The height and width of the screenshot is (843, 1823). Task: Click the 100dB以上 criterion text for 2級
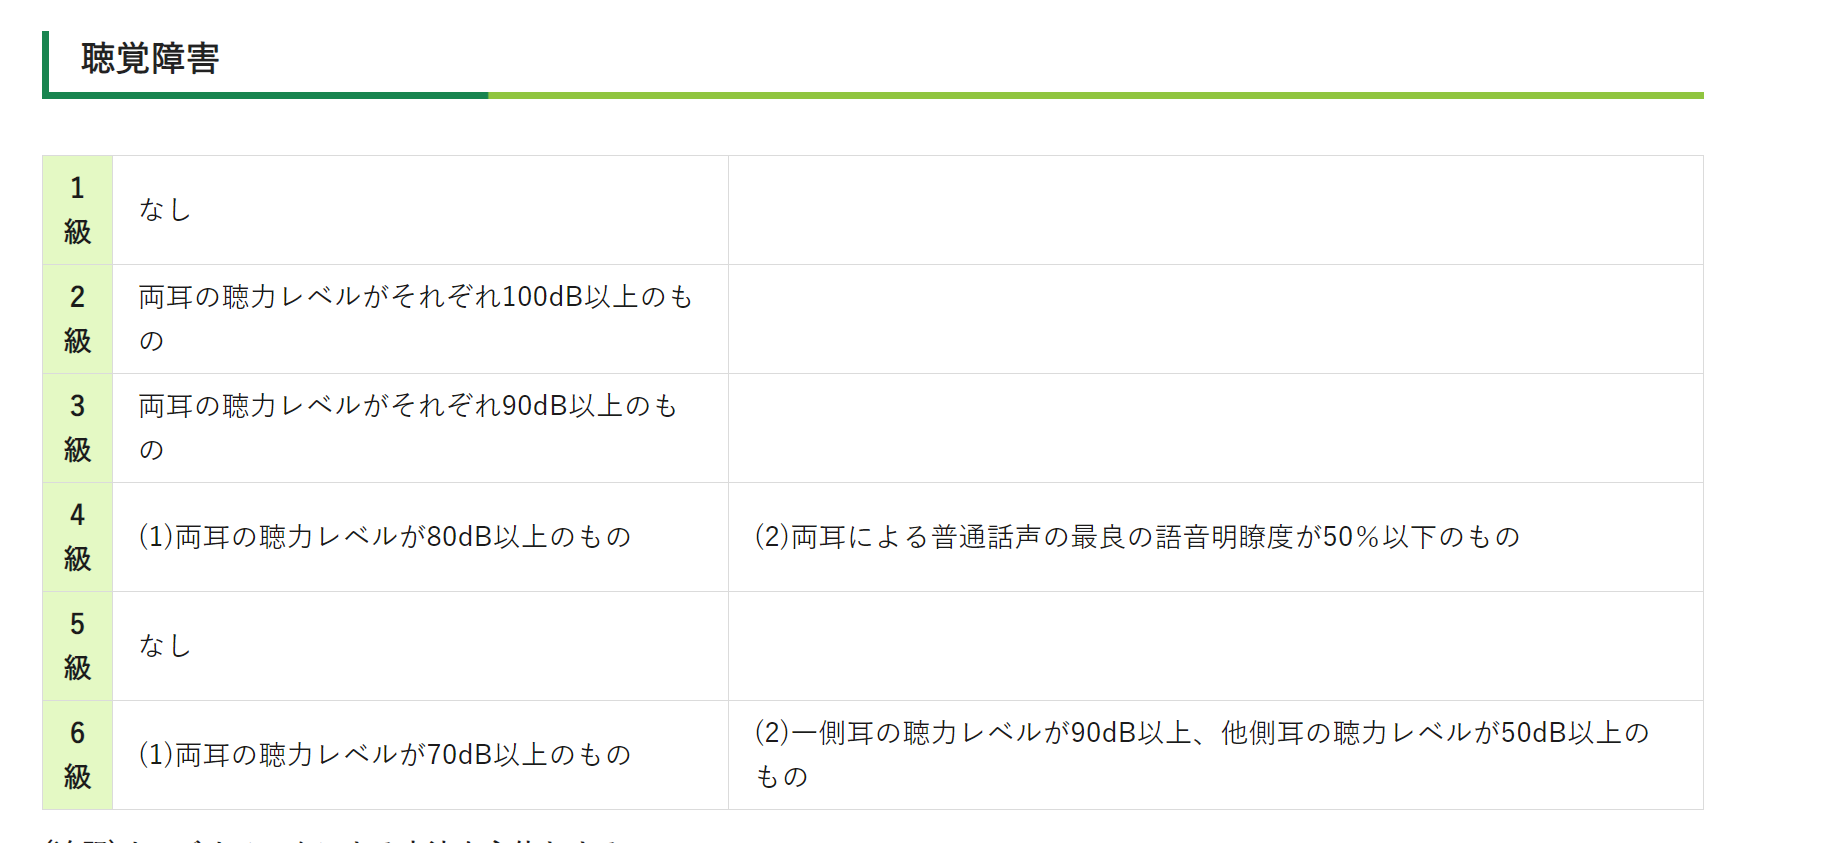pyautogui.click(x=415, y=319)
